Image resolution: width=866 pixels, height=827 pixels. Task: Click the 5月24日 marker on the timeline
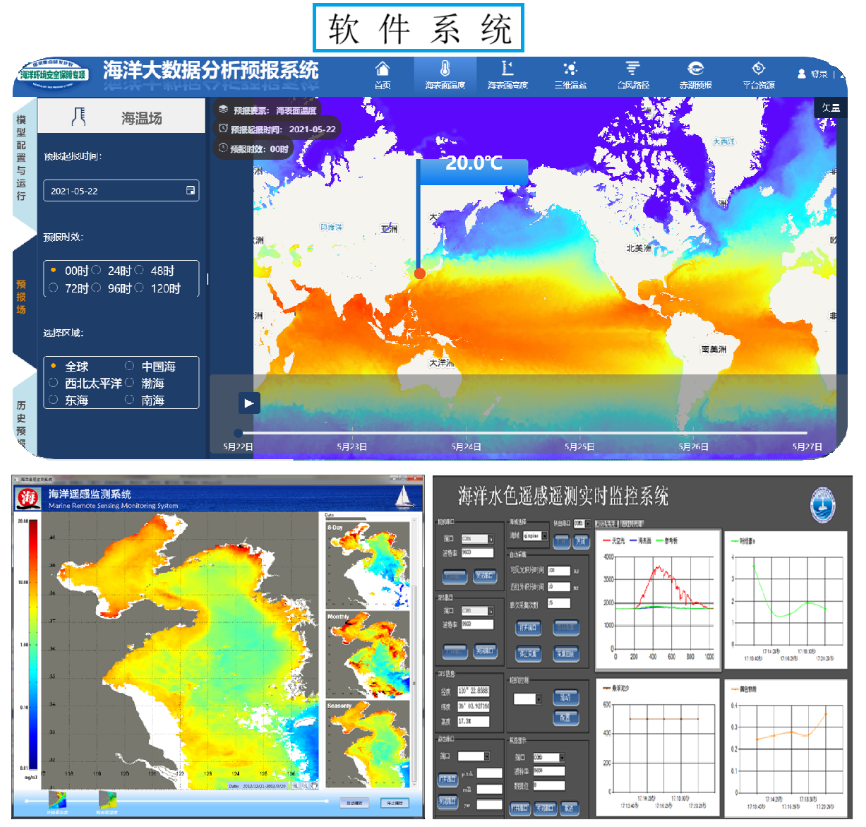click(x=466, y=447)
